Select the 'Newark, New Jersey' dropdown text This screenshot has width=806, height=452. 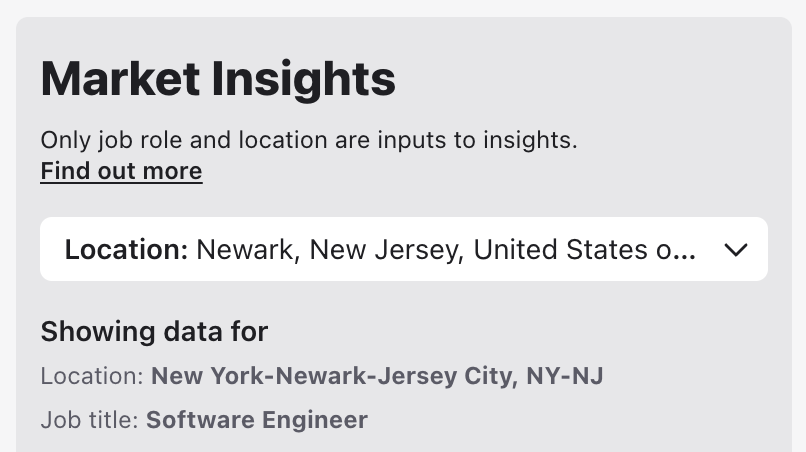[x=330, y=250]
